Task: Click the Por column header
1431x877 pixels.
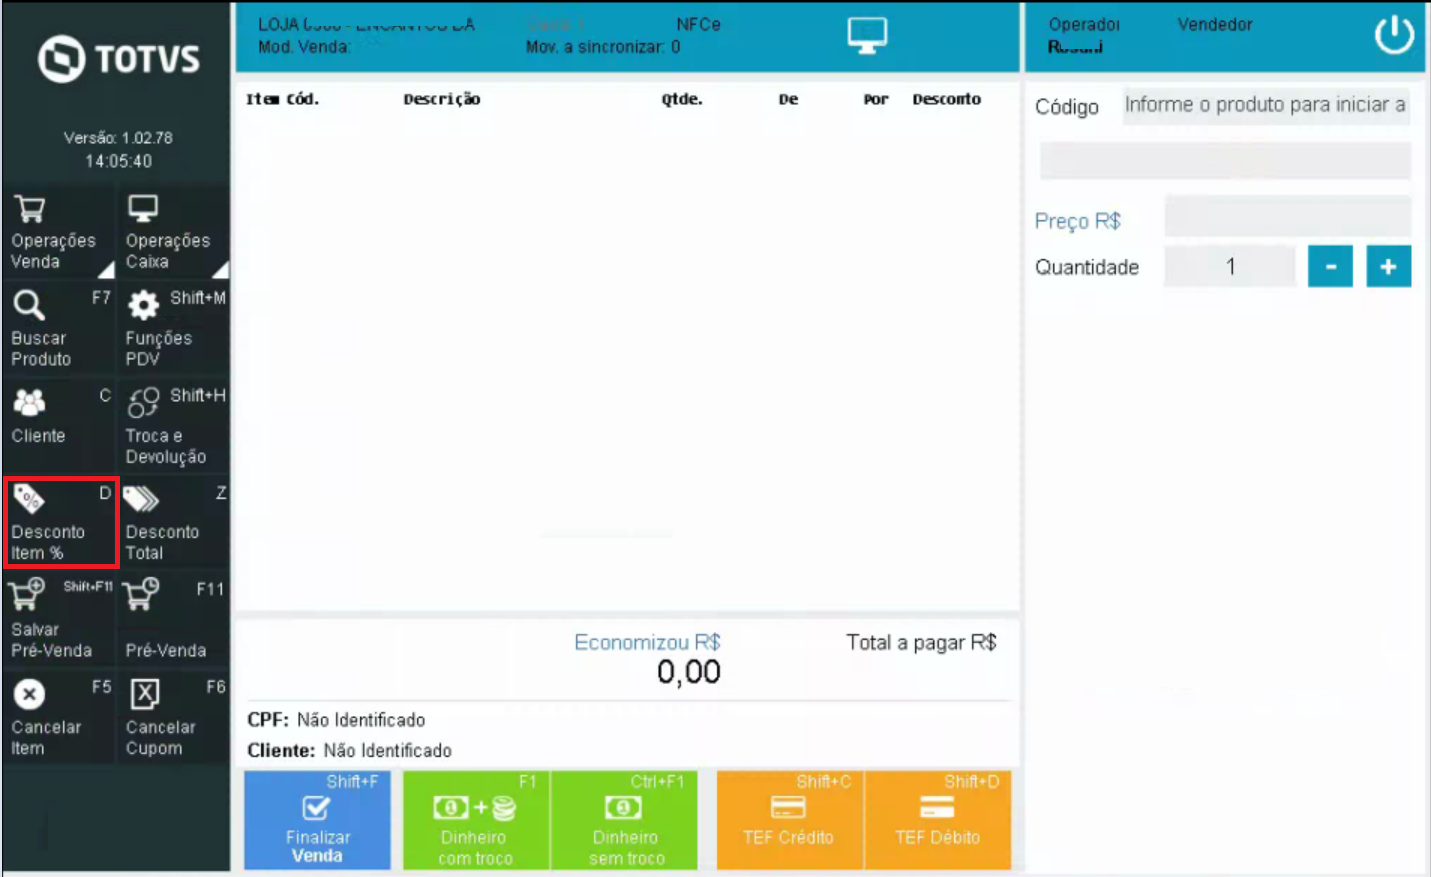Action: click(x=876, y=99)
